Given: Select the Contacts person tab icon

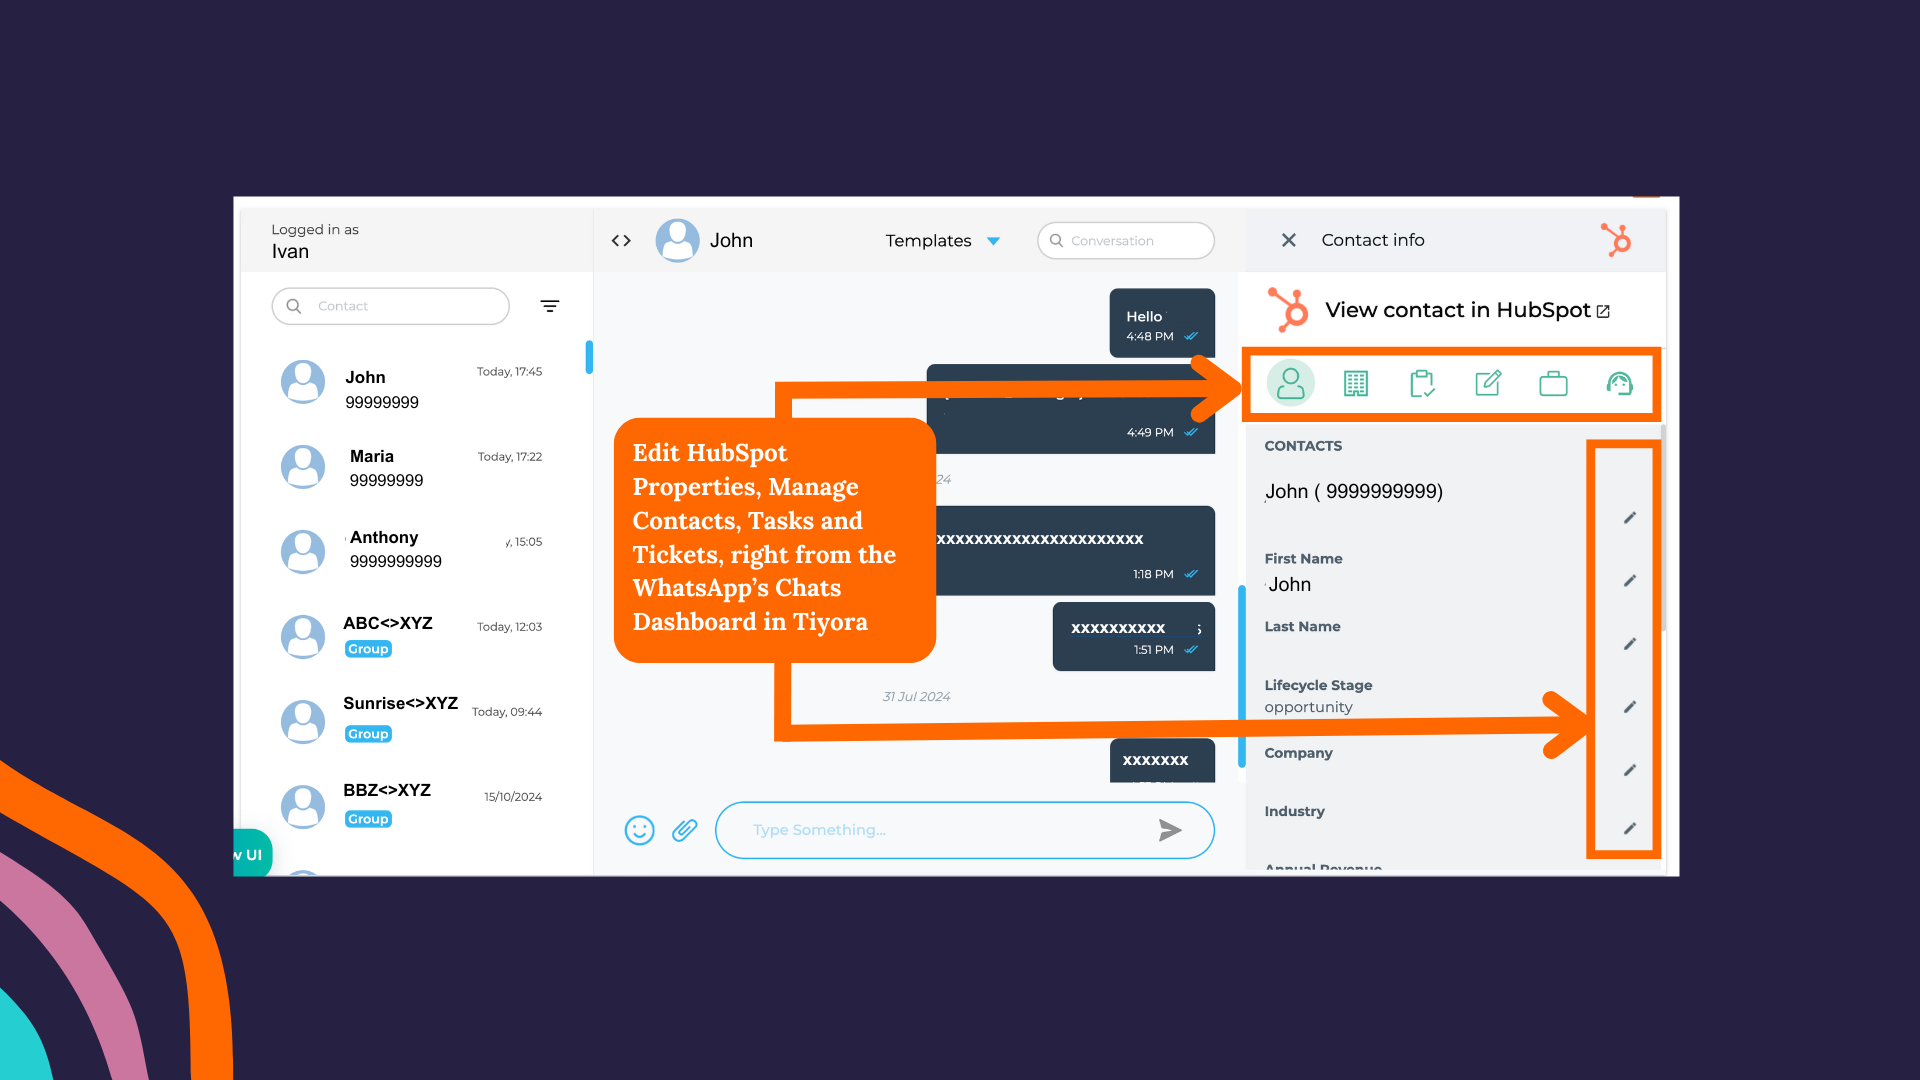Looking at the screenshot, I should click(1291, 383).
